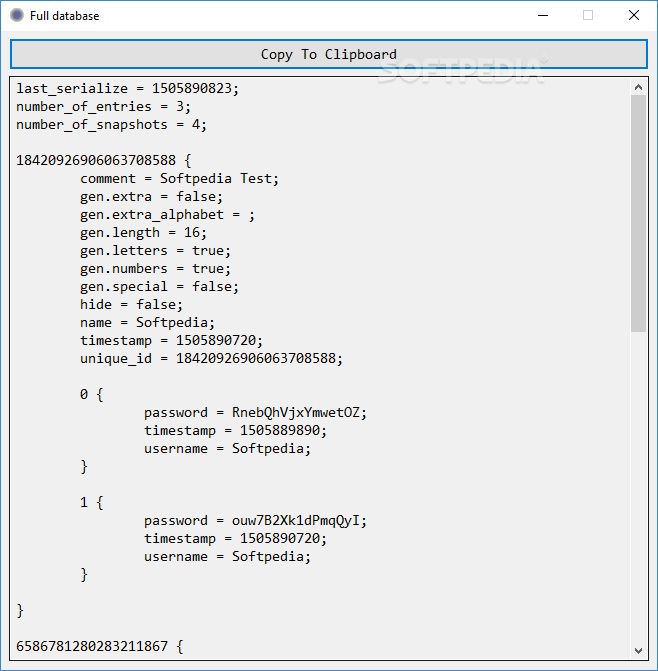
Task: Click the timestamp = 1505889890 line
Action: point(235,430)
